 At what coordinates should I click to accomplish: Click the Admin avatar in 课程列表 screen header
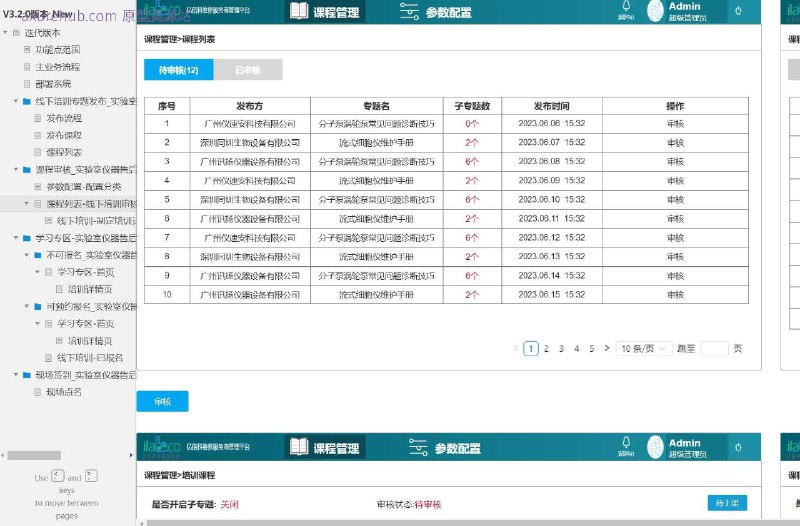pos(656,11)
